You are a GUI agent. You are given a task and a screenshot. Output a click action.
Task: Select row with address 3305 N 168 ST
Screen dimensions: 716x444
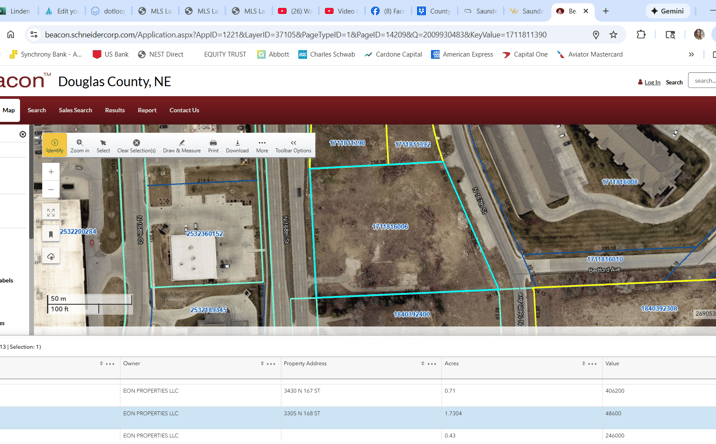coord(358,418)
